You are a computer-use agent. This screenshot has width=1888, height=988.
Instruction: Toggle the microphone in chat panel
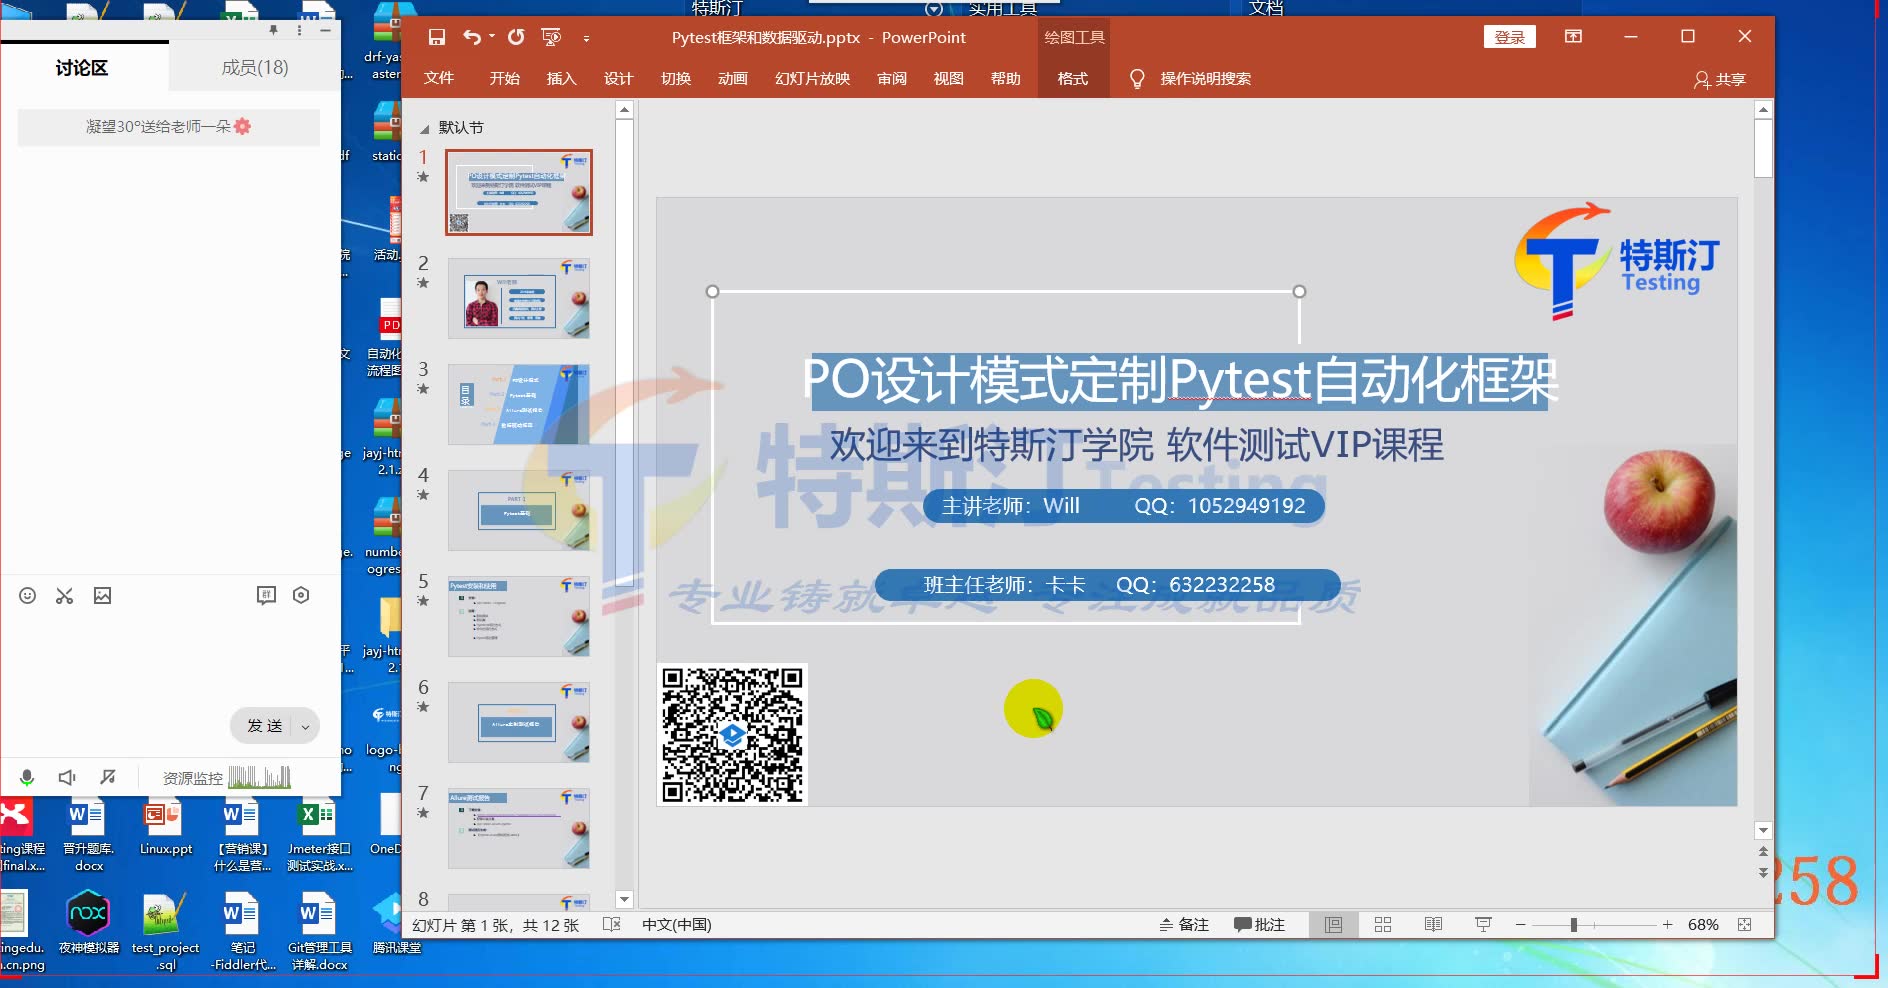coord(27,777)
